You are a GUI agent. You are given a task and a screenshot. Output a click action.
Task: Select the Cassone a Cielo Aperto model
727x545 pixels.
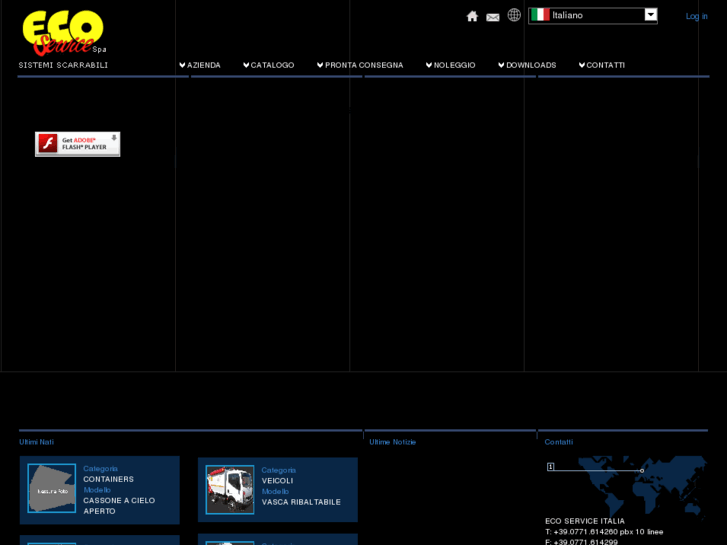click(x=119, y=505)
